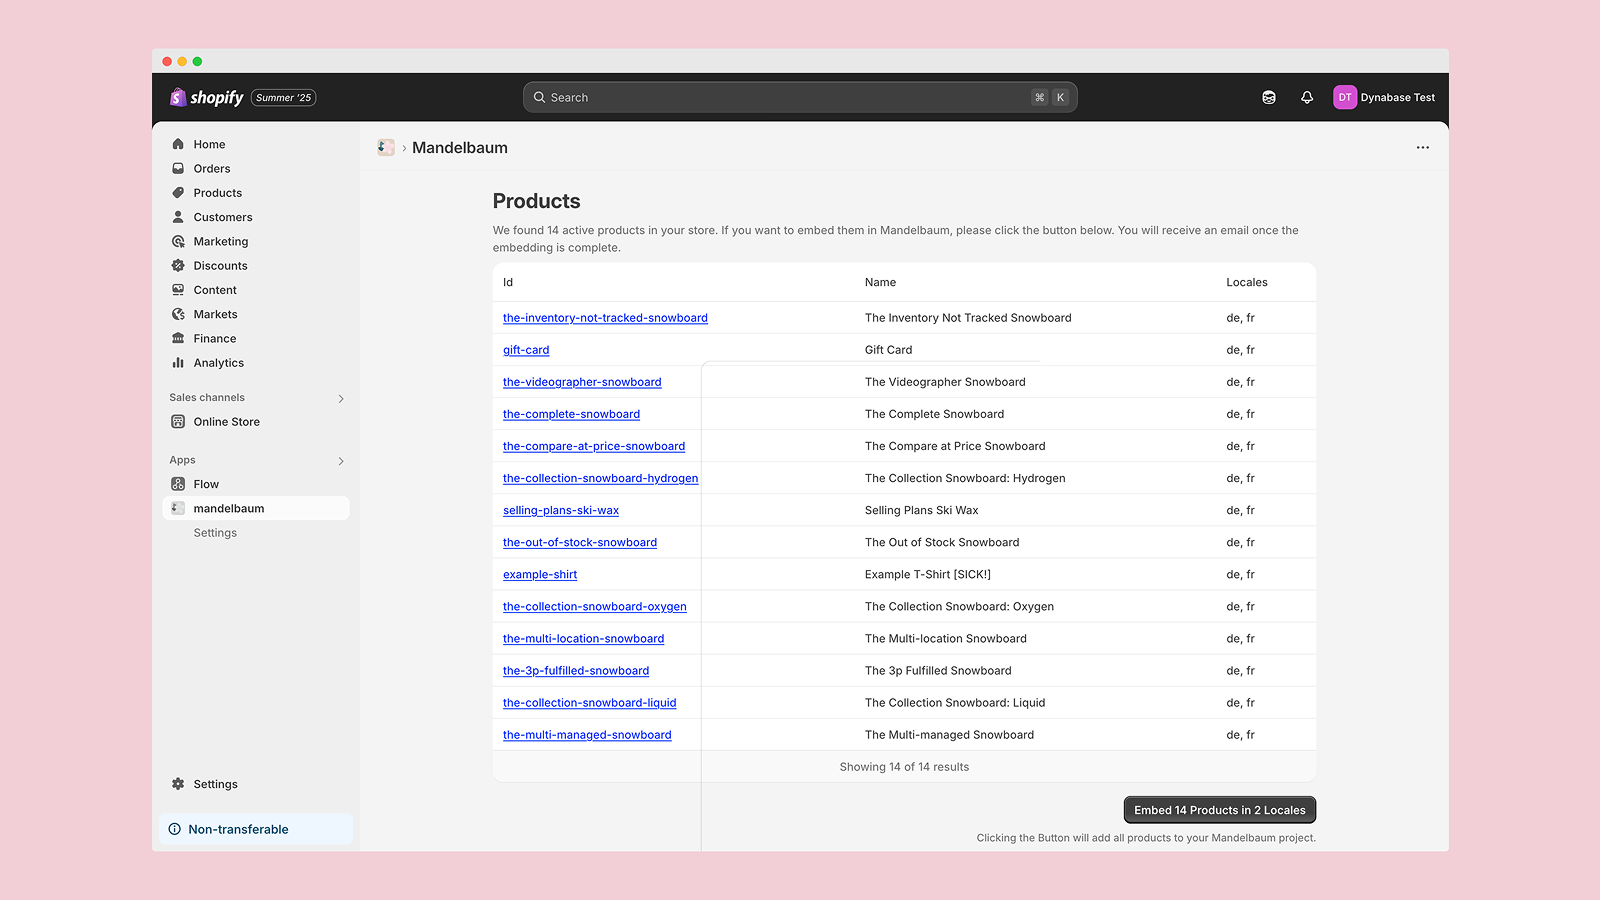This screenshot has height=900, width=1600.
Task: Click the Finance bank icon
Action: 178,338
